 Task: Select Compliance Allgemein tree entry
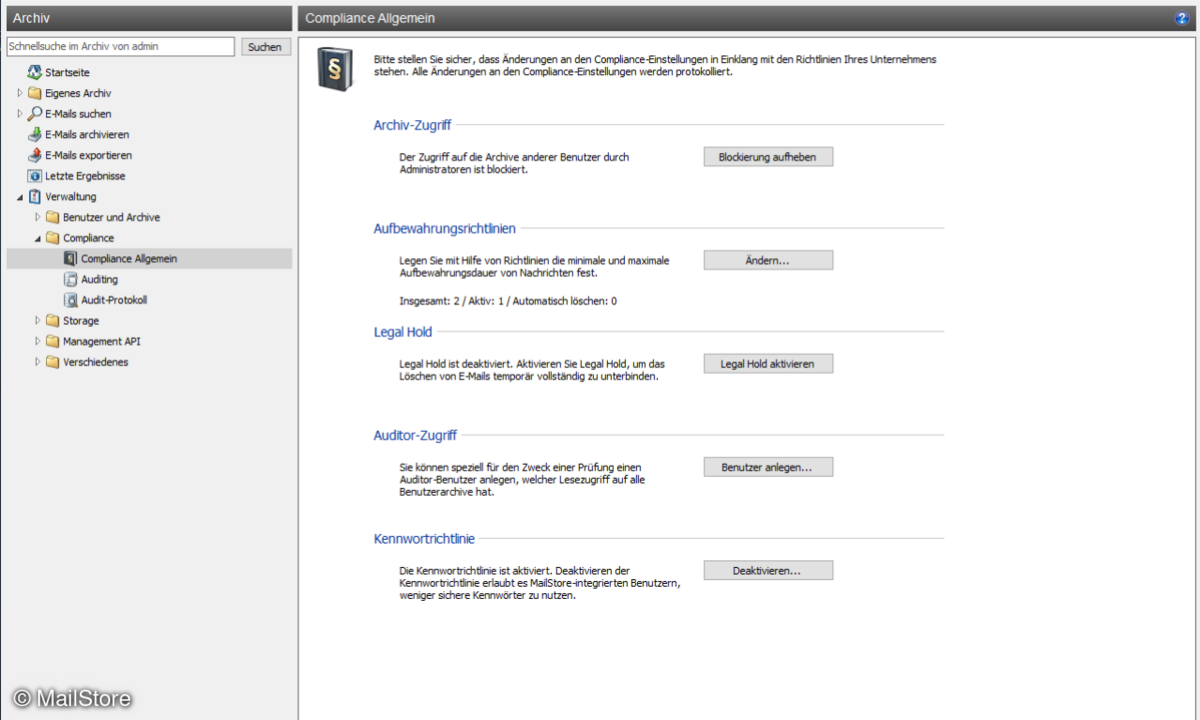coord(129,259)
